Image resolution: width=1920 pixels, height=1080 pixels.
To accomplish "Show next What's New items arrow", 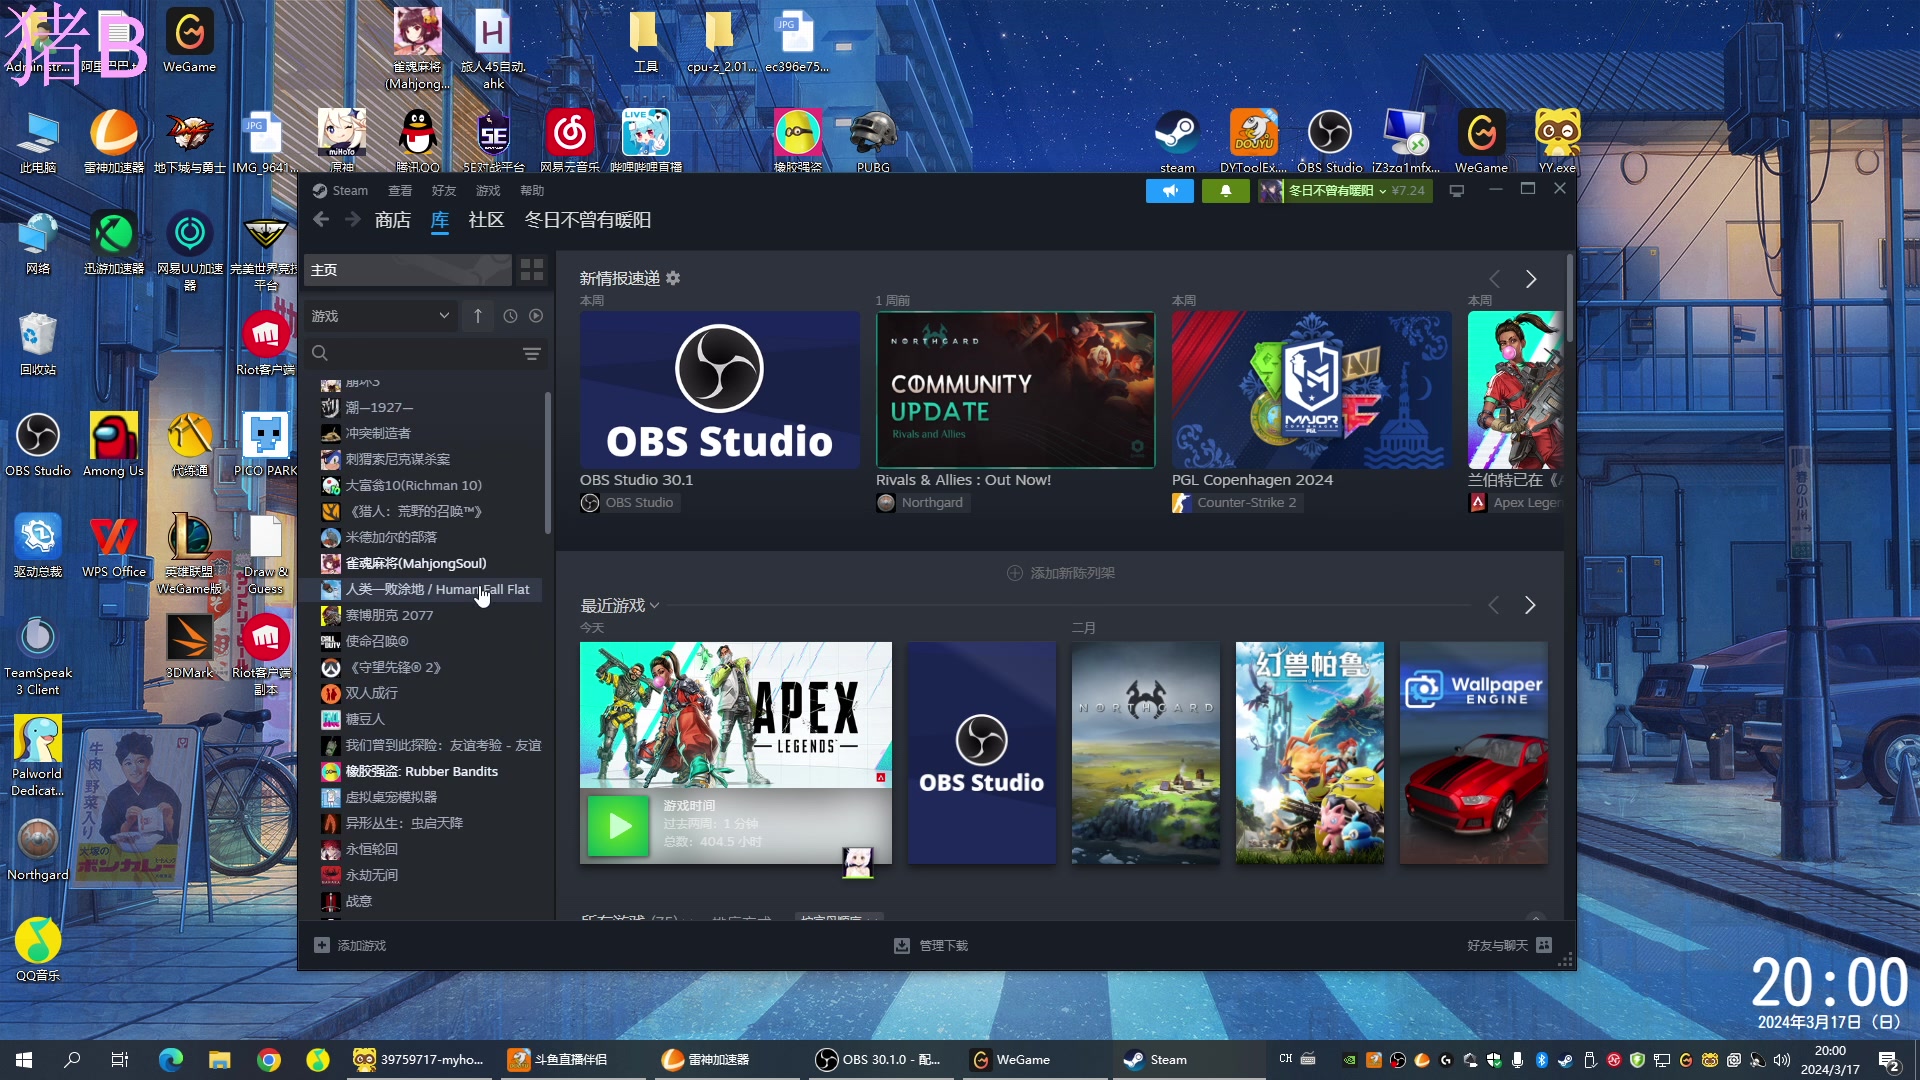I will pyautogui.click(x=1530, y=279).
